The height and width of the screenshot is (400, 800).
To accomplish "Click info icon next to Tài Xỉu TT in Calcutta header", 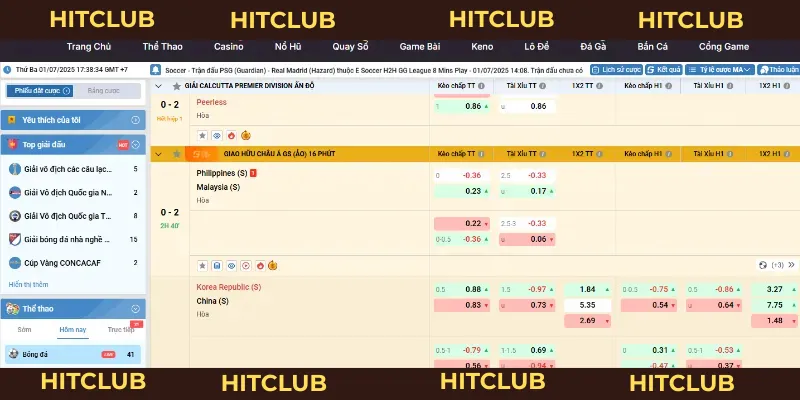I will [x=542, y=86].
